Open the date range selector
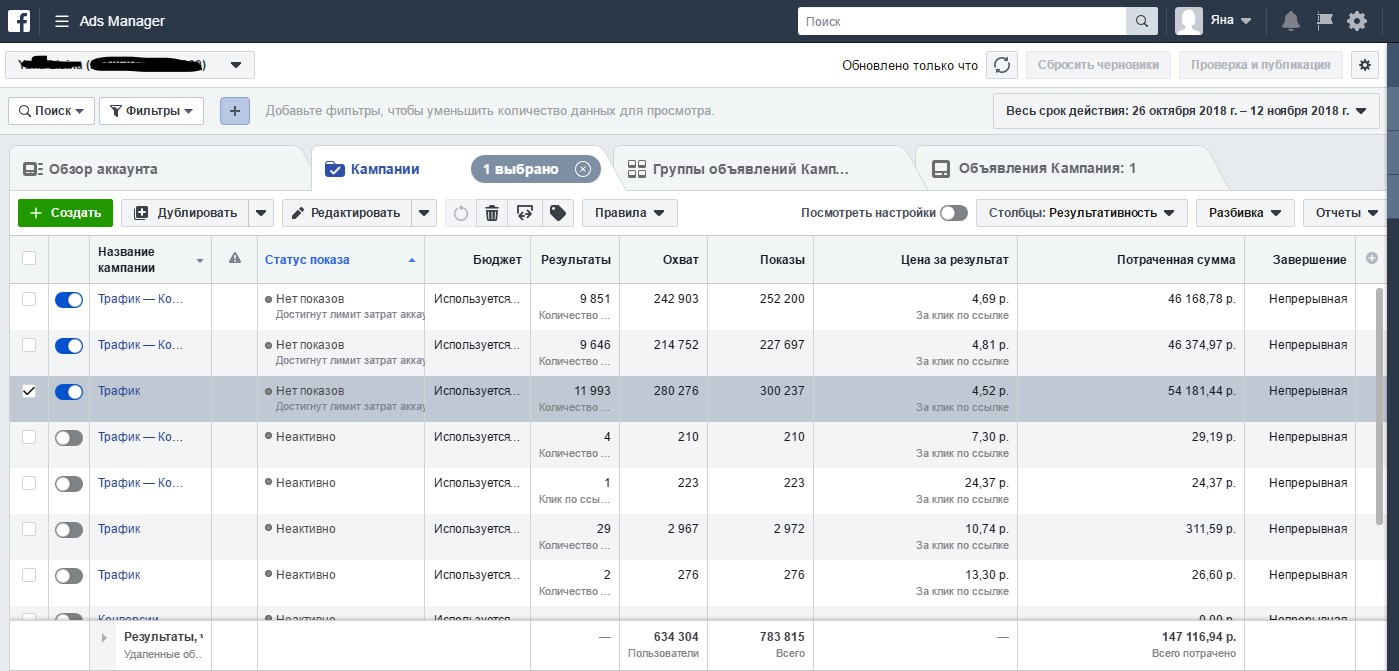This screenshot has width=1399, height=671. pyautogui.click(x=1186, y=111)
